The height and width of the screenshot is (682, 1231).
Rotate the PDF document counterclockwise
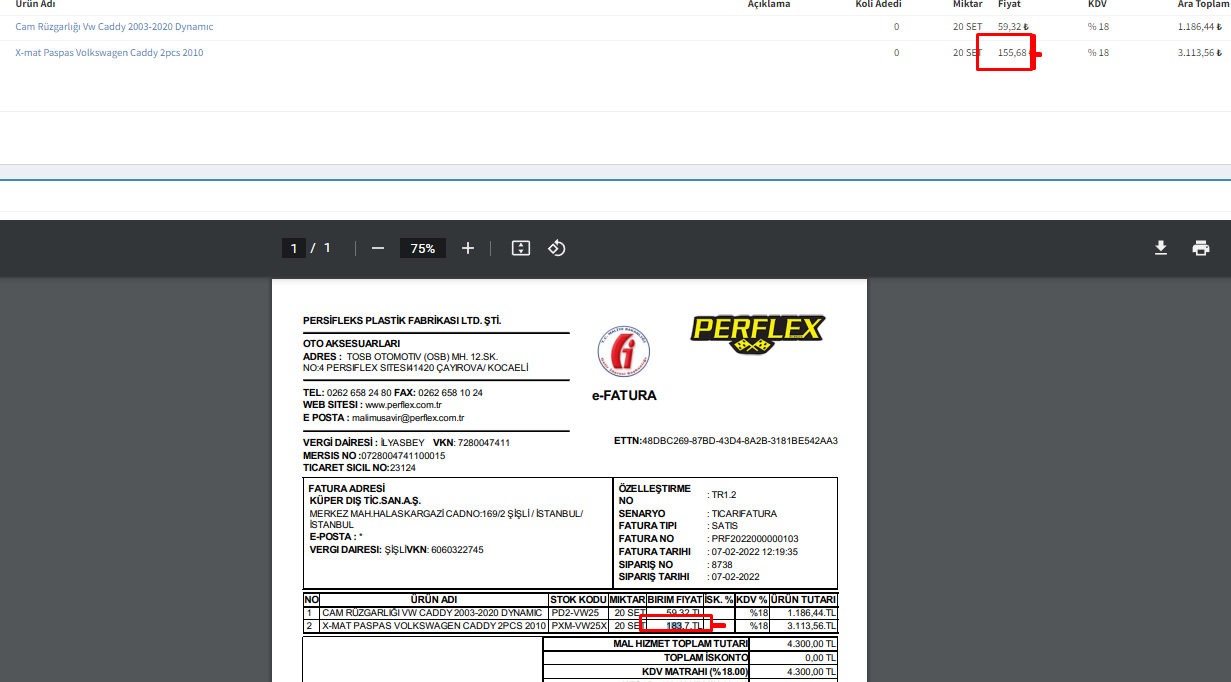click(x=557, y=248)
